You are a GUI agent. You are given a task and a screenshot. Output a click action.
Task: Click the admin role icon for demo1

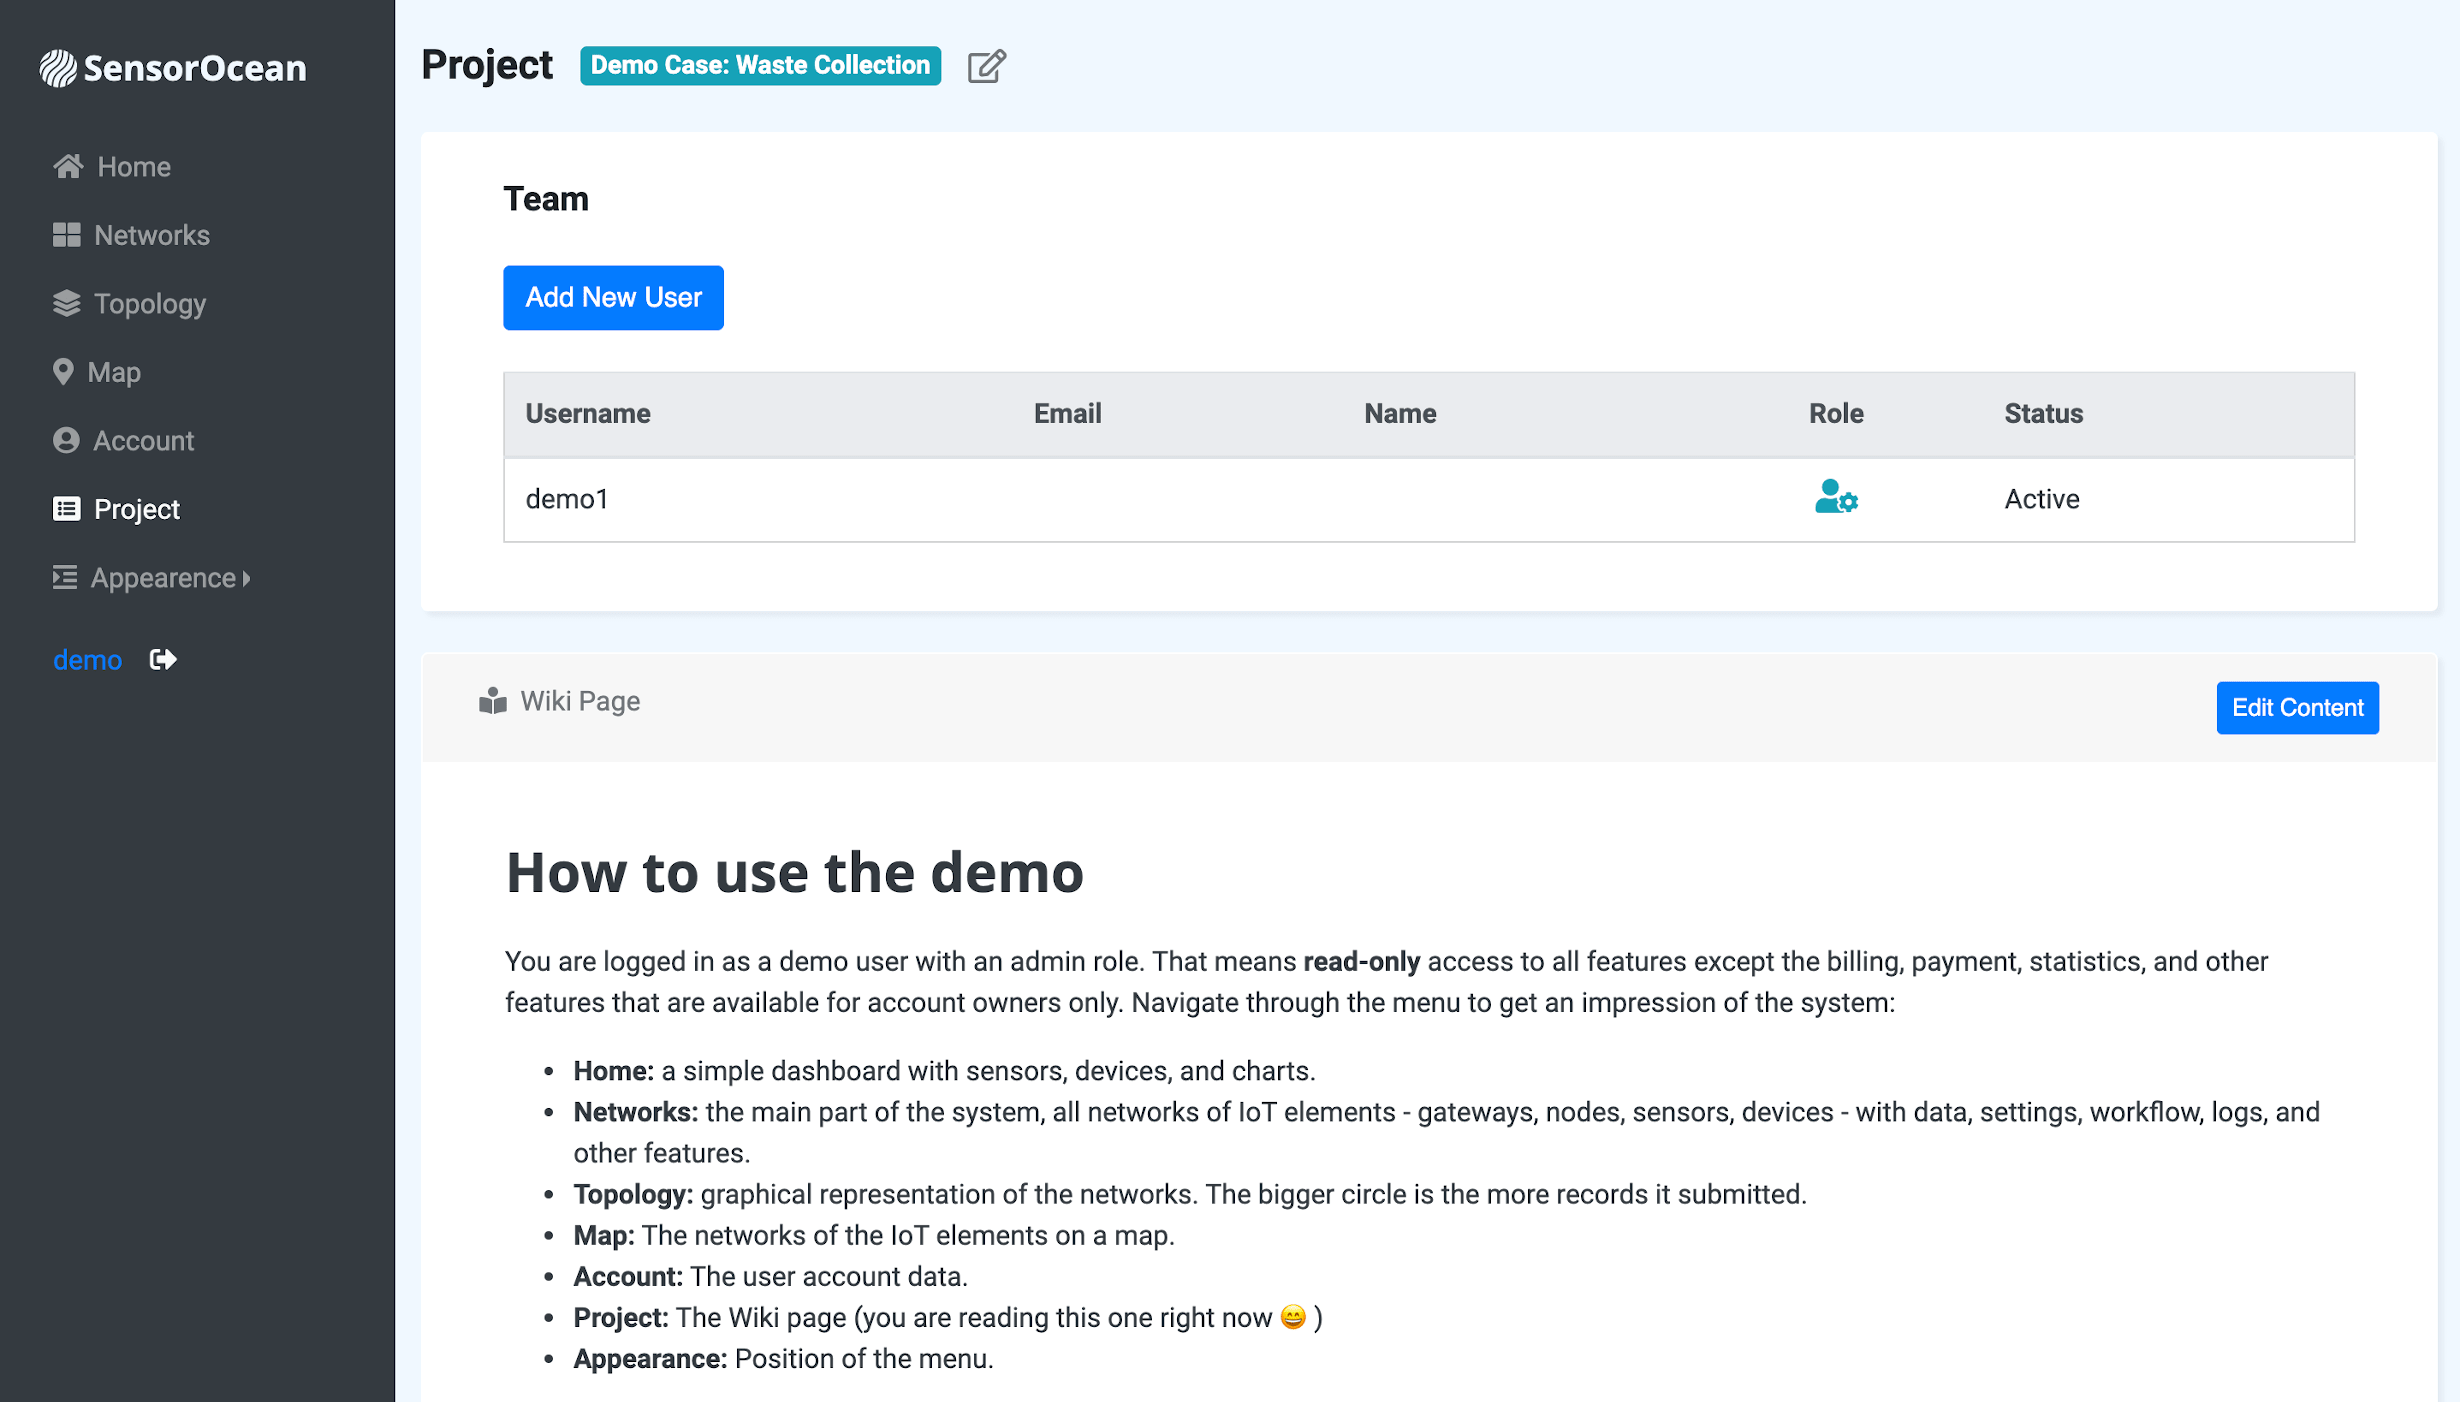pyautogui.click(x=1835, y=497)
